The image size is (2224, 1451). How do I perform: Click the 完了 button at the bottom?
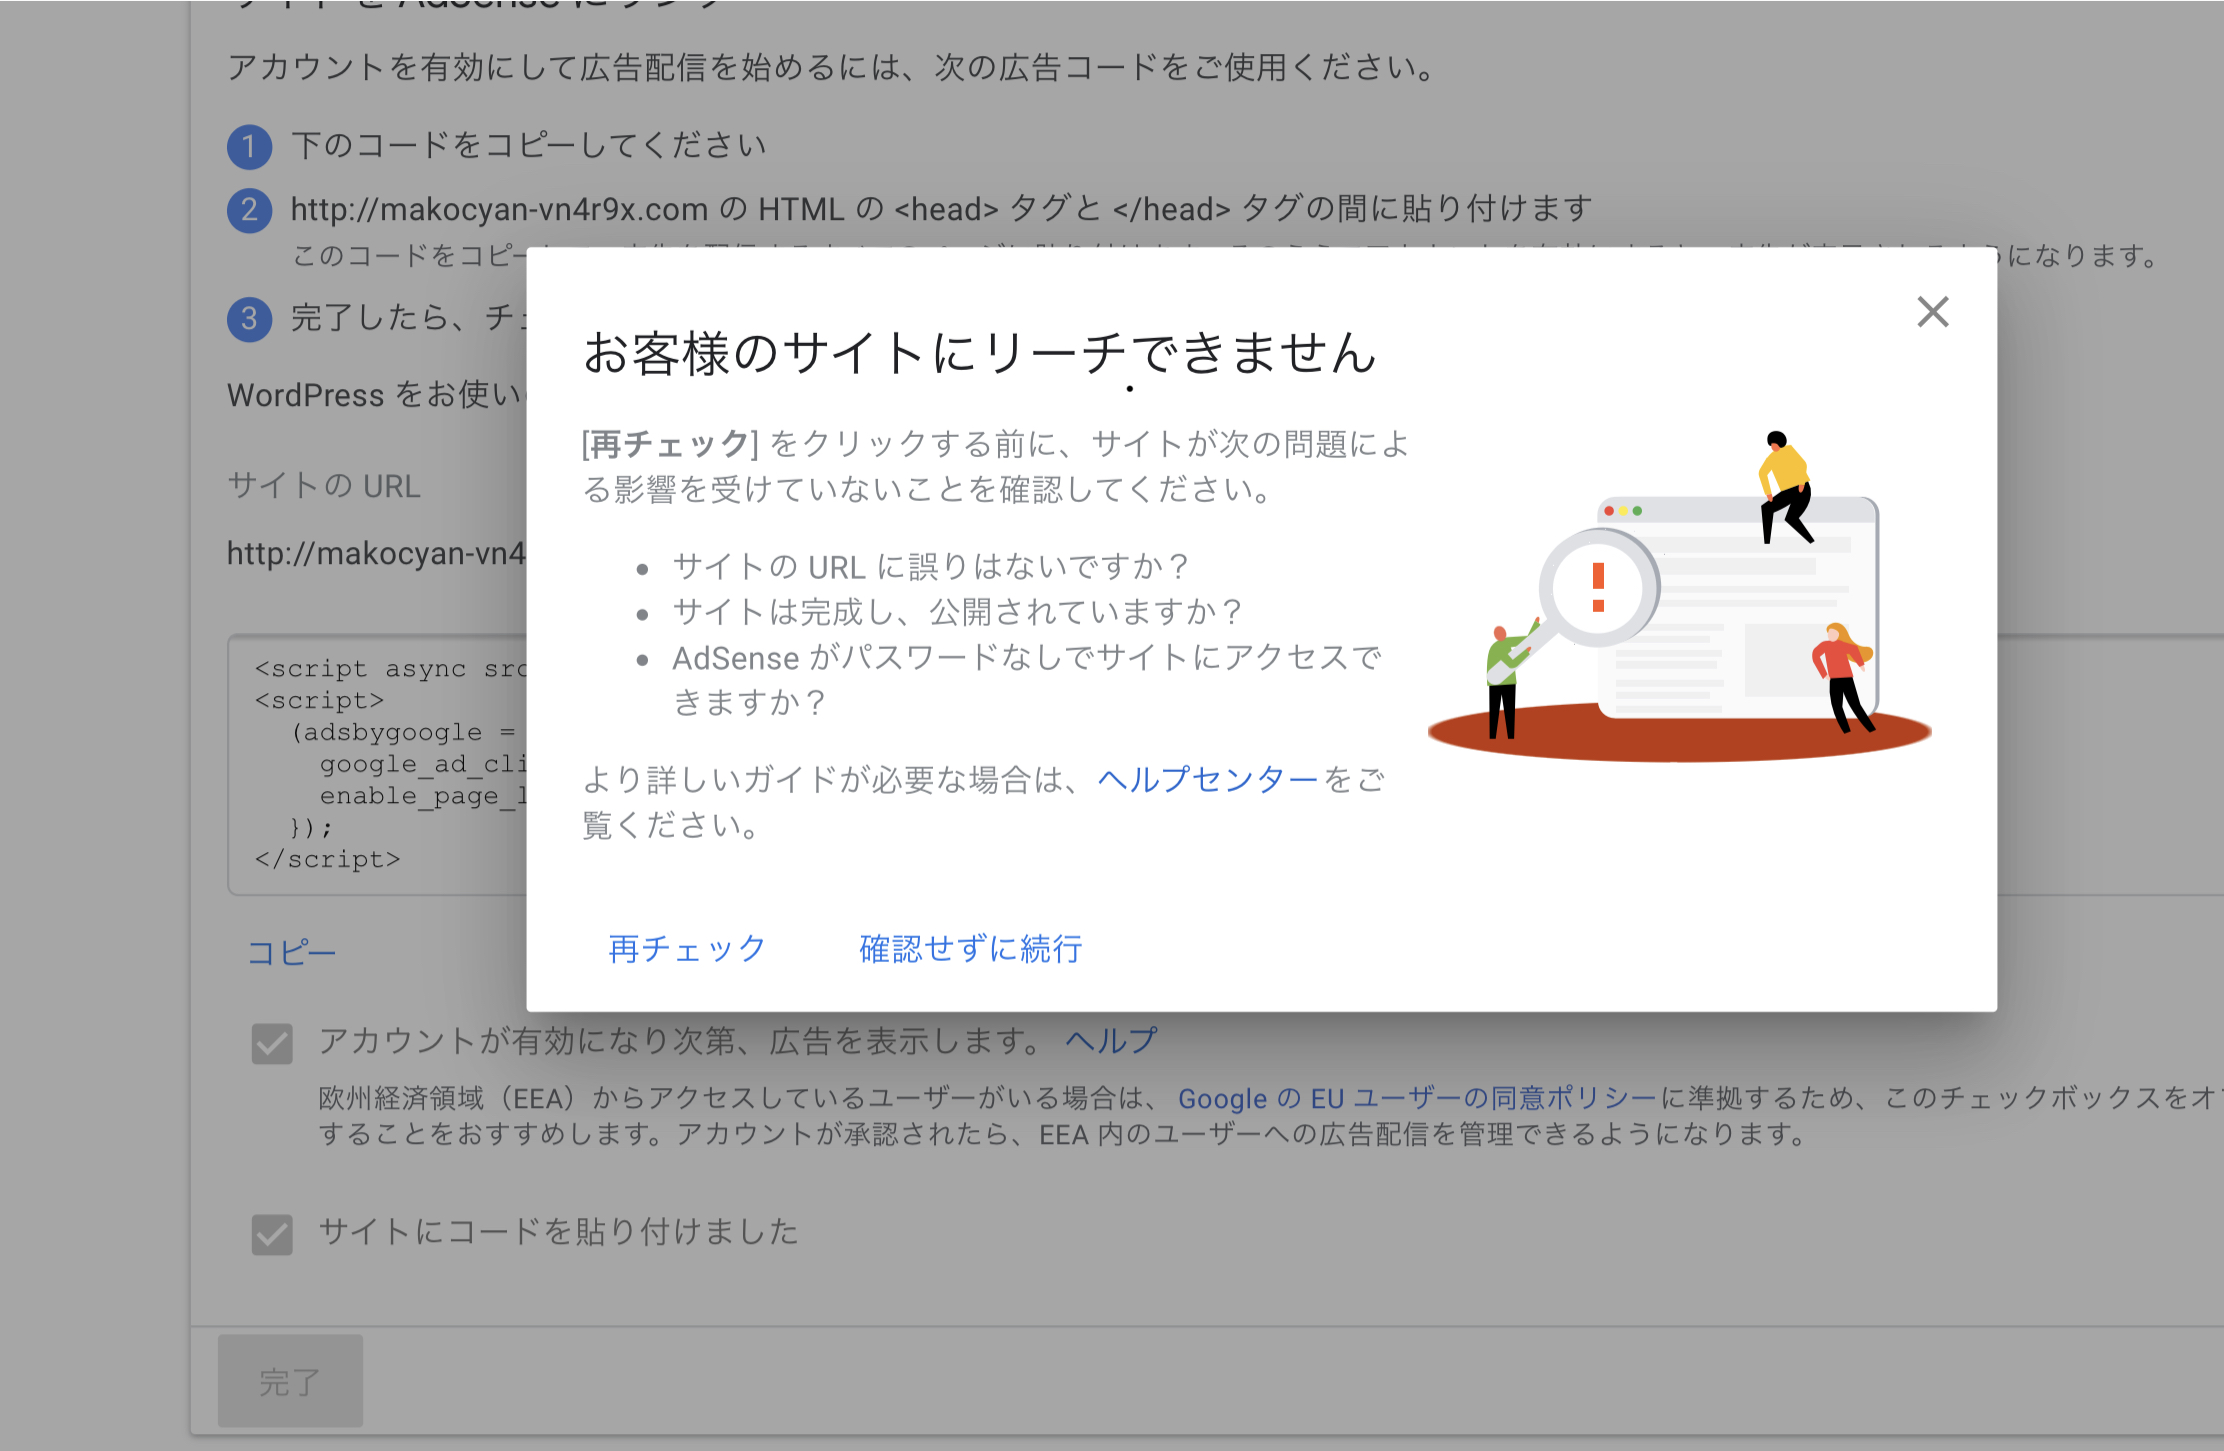pos(290,1381)
